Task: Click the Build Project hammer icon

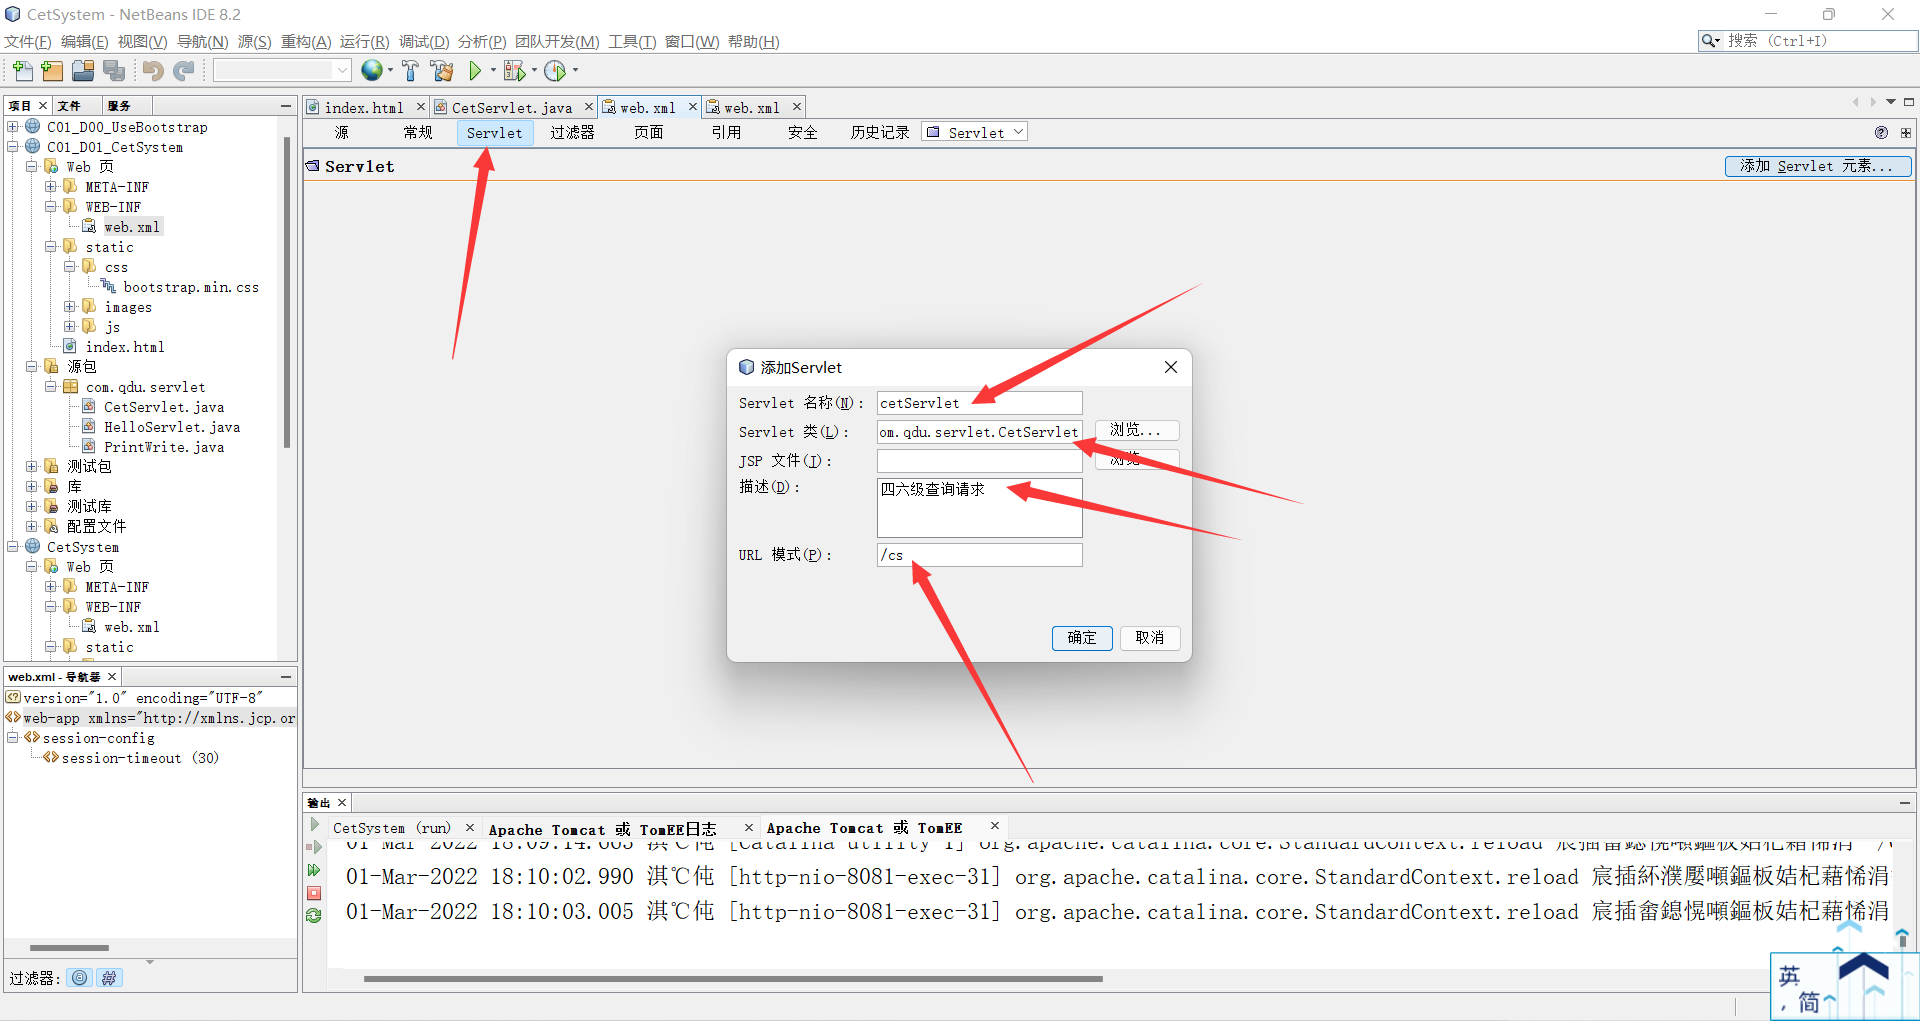Action: click(x=410, y=70)
